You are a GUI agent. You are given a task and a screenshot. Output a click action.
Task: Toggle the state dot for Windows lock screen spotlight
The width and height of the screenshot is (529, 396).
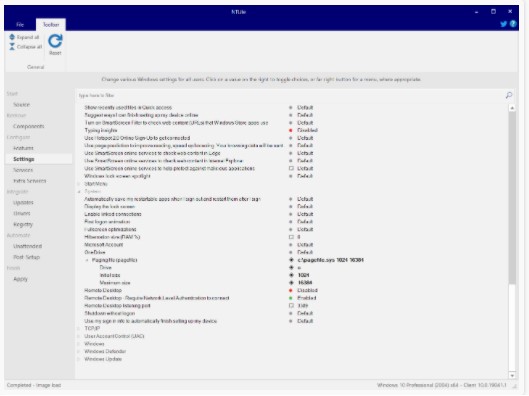(290, 176)
